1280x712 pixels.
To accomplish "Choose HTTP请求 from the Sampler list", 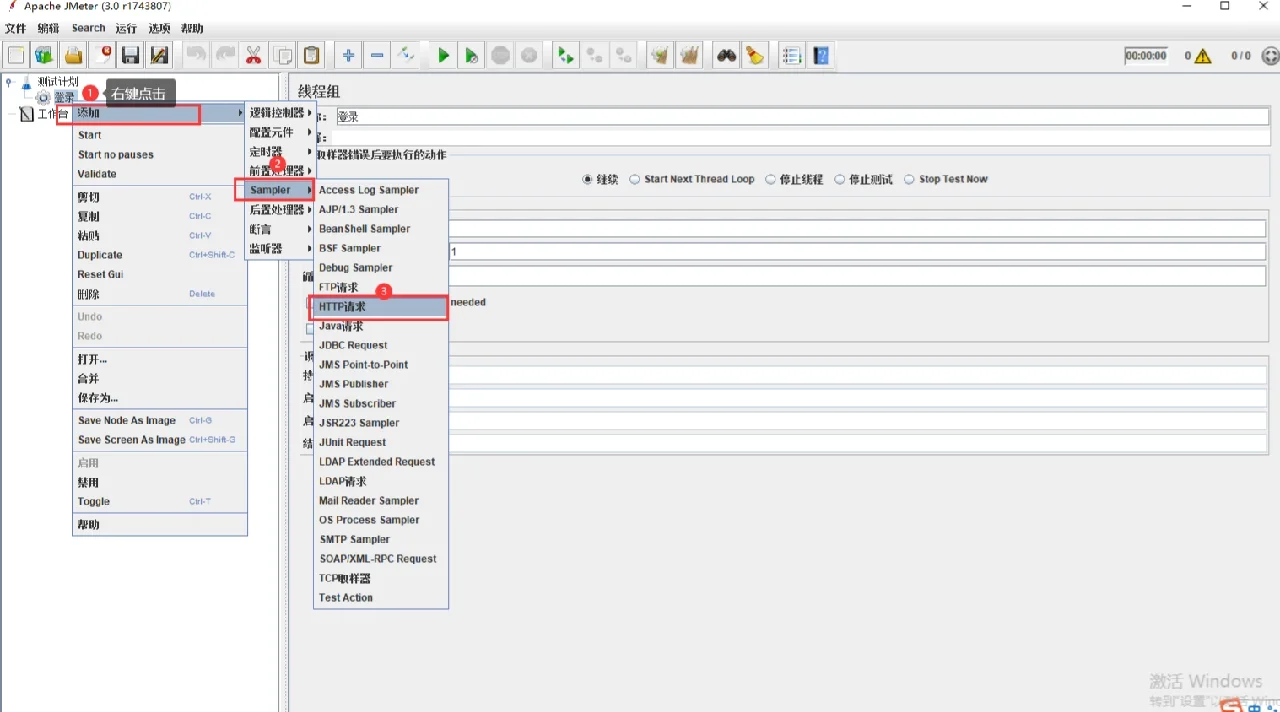I will point(381,307).
